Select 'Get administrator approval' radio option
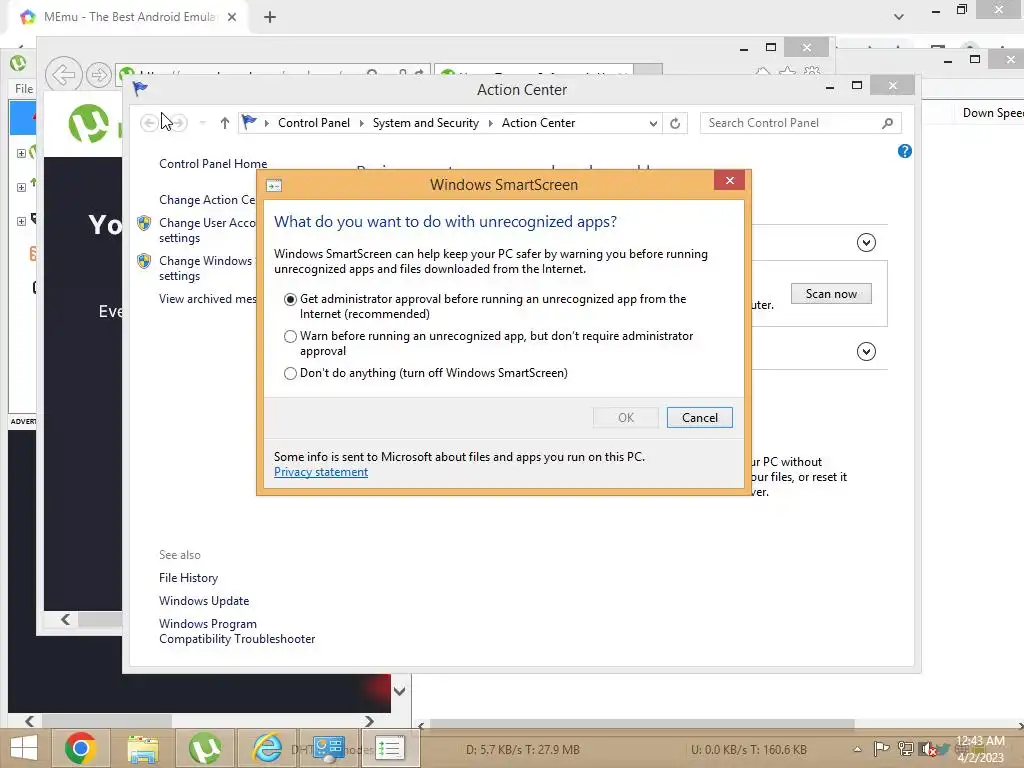The width and height of the screenshot is (1024, 768). click(x=291, y=299)
